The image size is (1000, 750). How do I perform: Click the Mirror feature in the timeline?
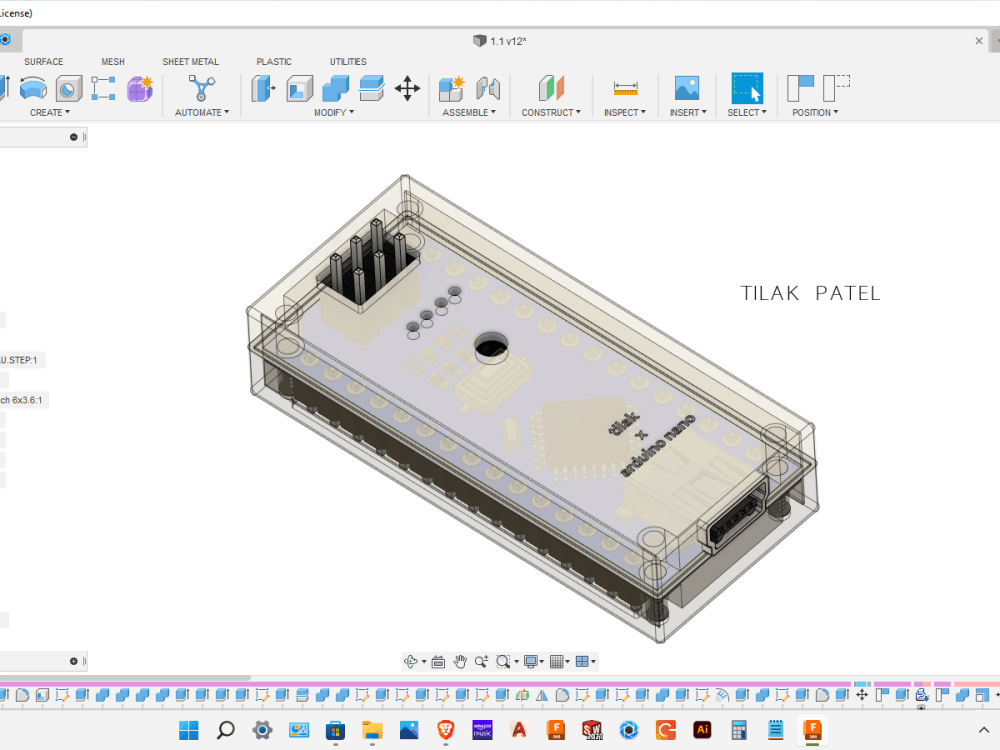point(542,696)
